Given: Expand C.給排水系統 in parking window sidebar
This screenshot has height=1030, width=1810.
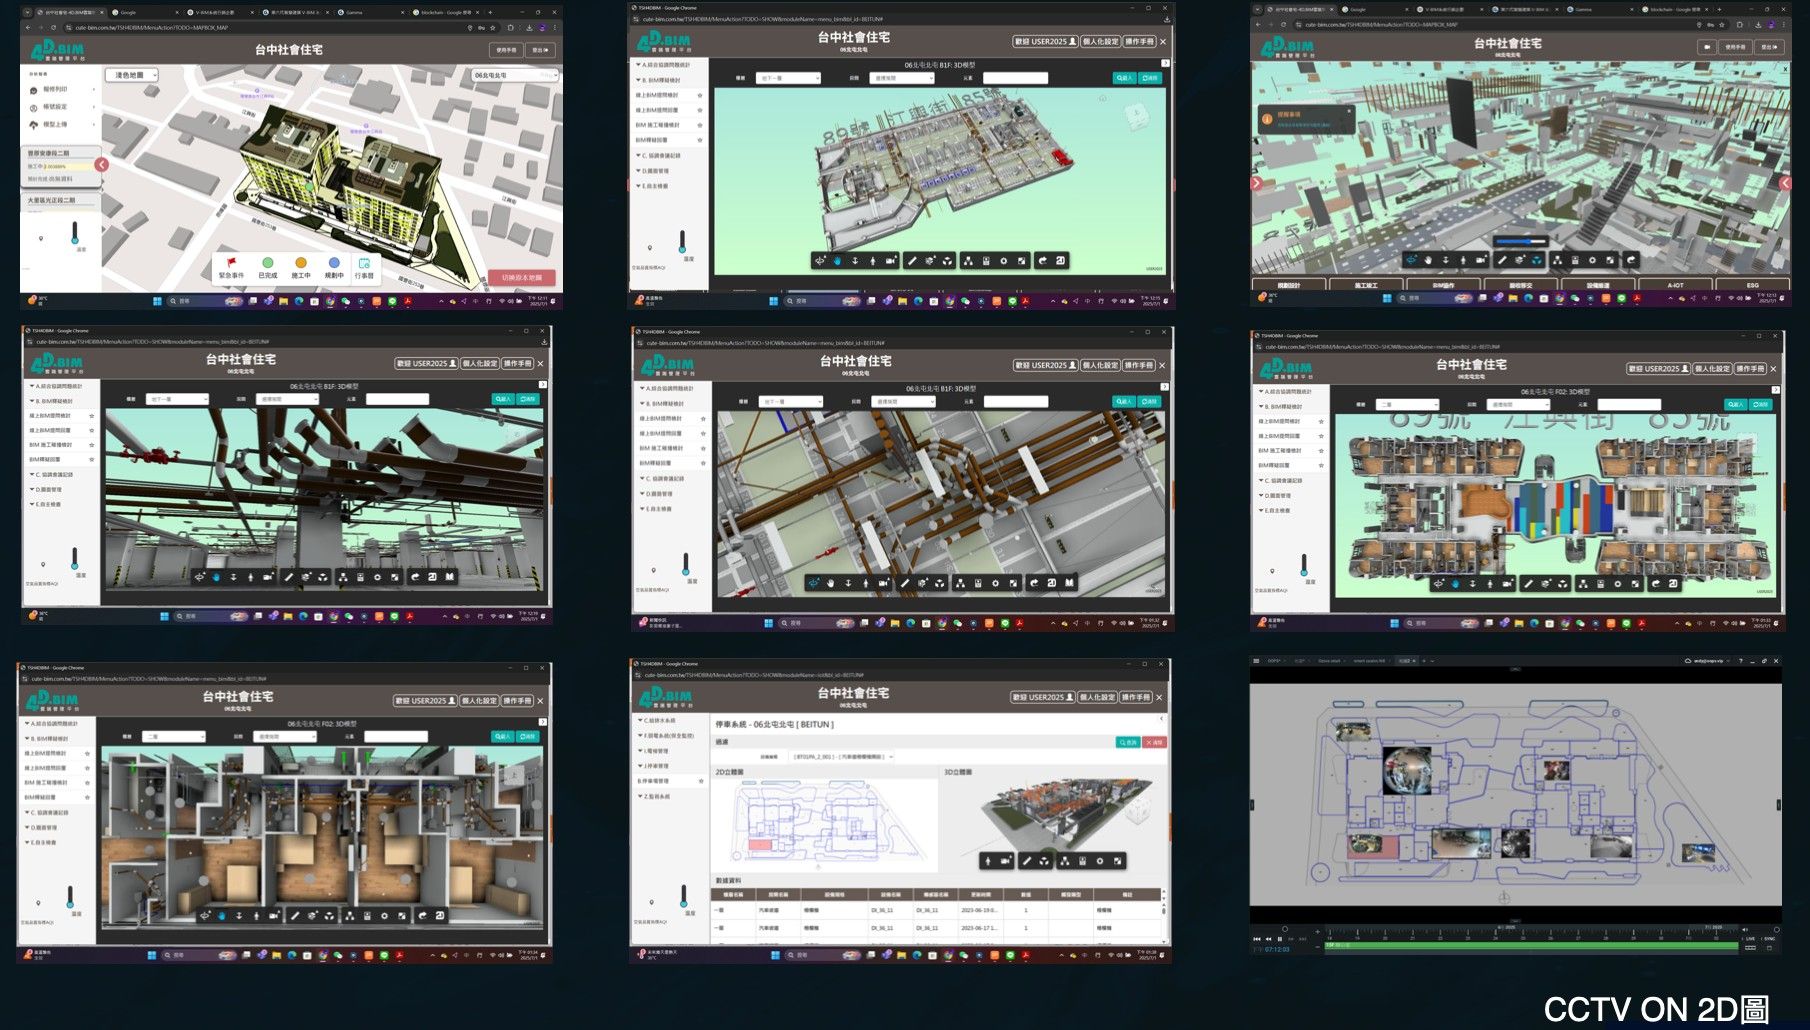Looking at the screenshot, I should pos(657,720).
